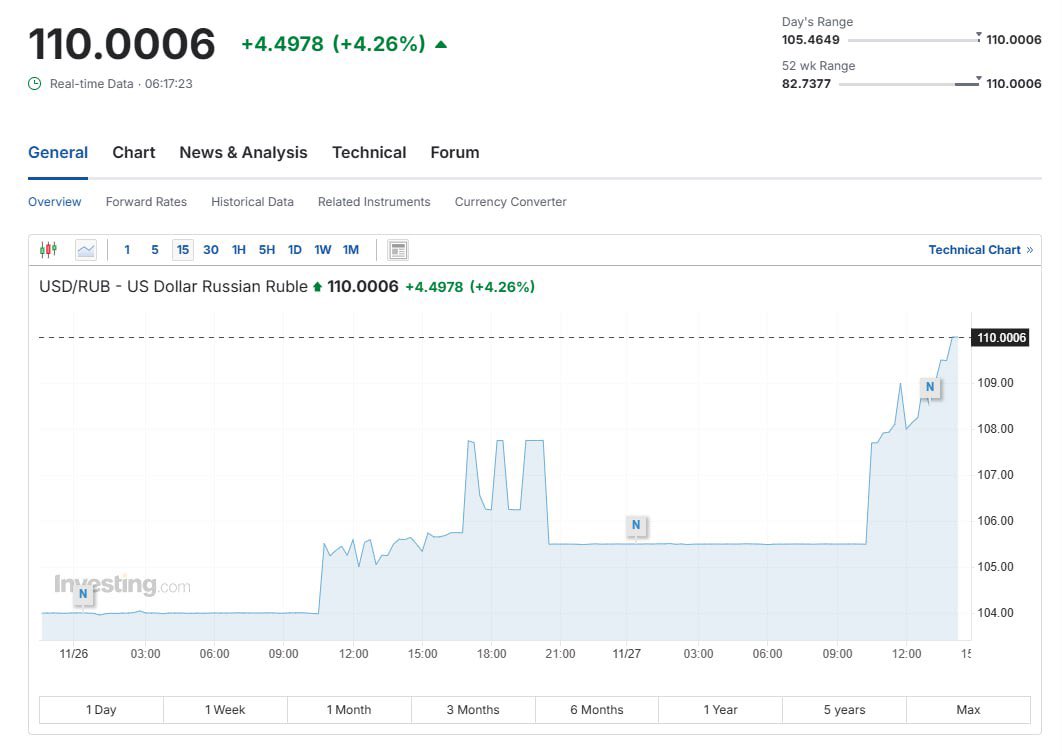
Task: Select the 30 minute interval
Action: 211,250
